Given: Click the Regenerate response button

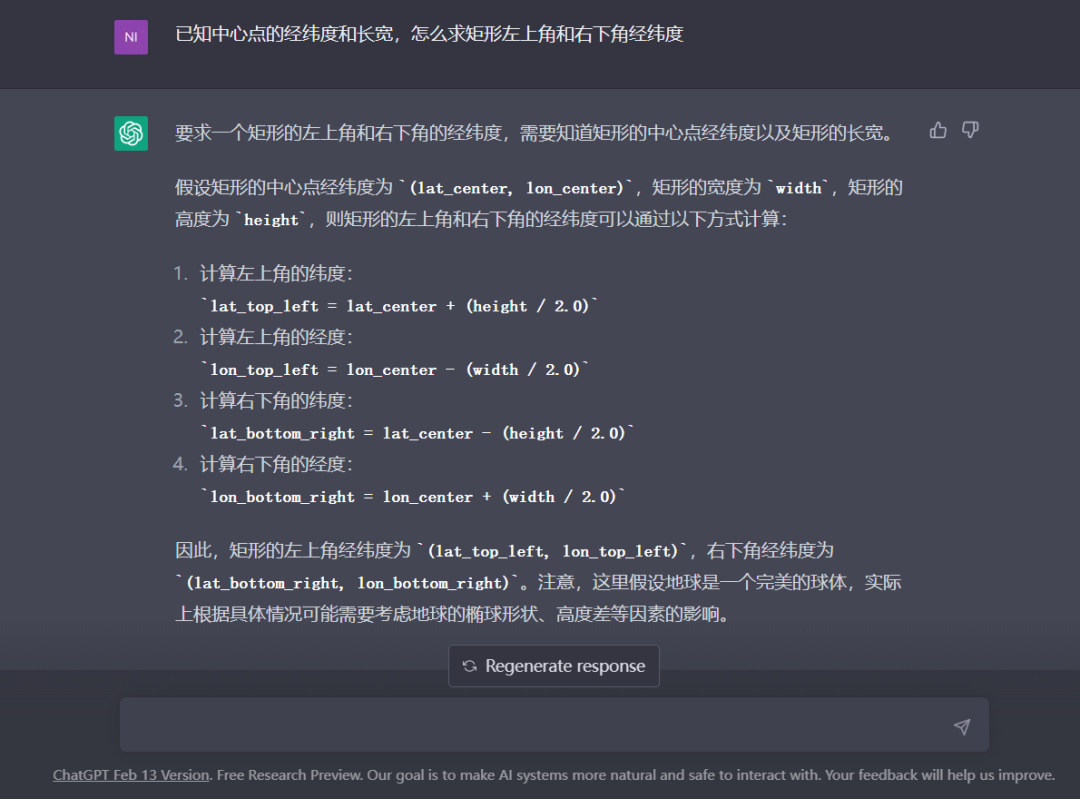Looking at the screenshot, I should point(554,666).
